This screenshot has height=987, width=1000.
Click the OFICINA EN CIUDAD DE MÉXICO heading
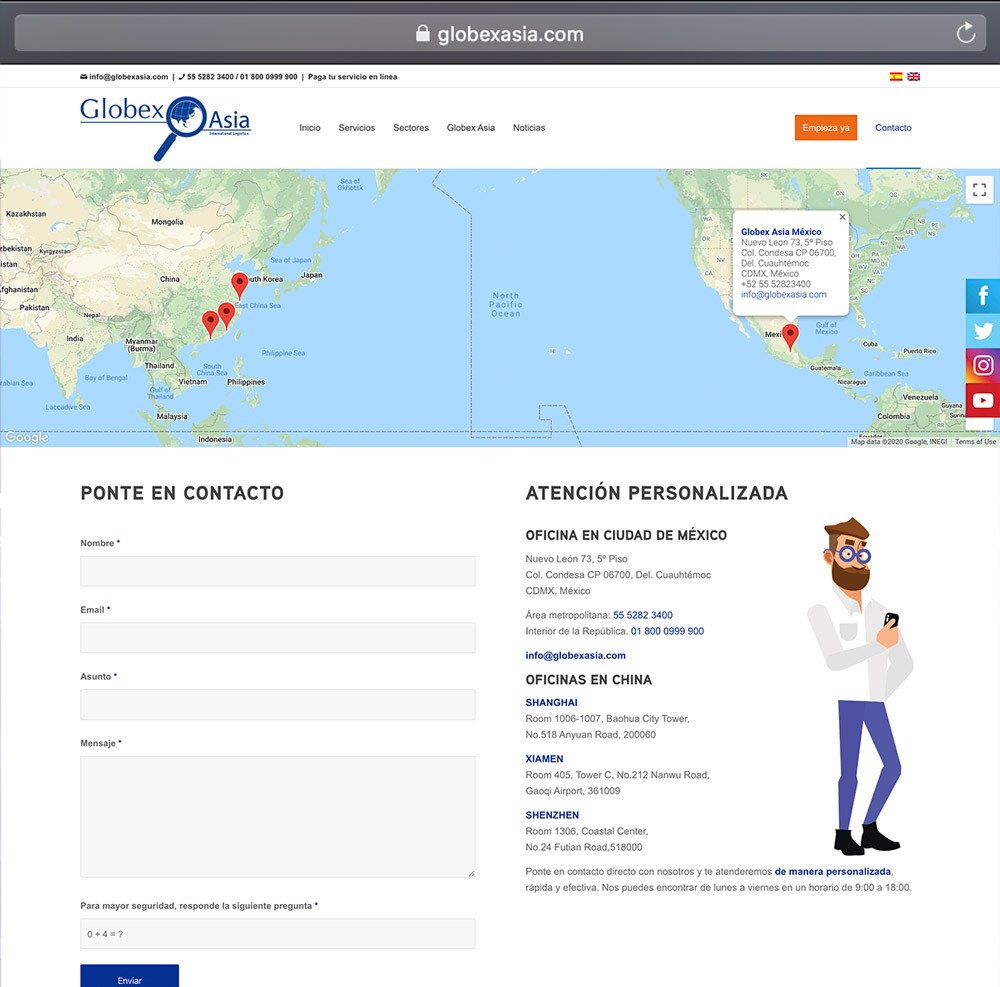(626, 536)
